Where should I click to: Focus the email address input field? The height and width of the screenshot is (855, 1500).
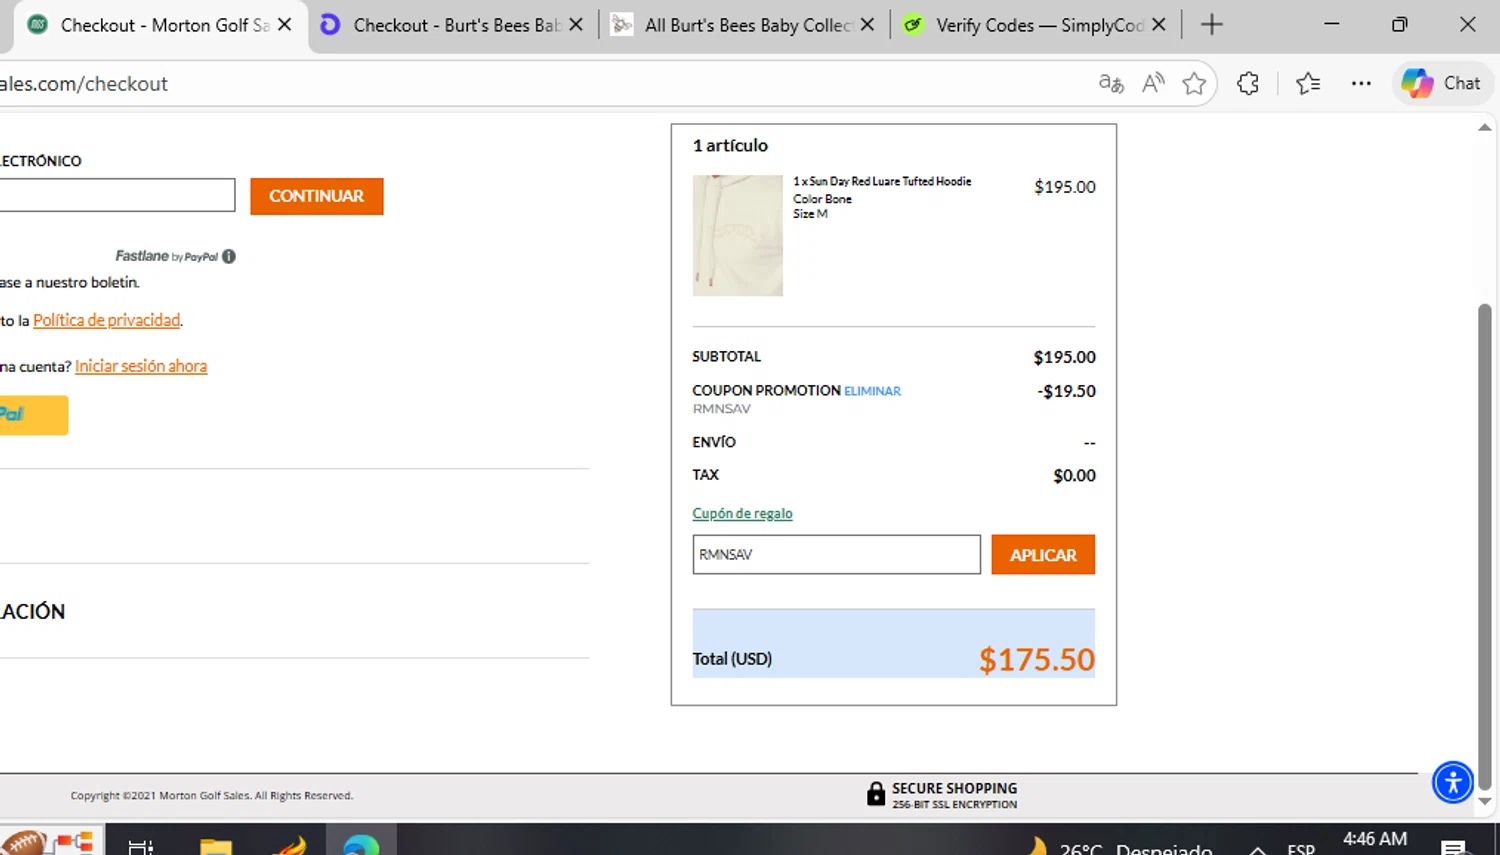pyautogui.click(x=117, y=195)
